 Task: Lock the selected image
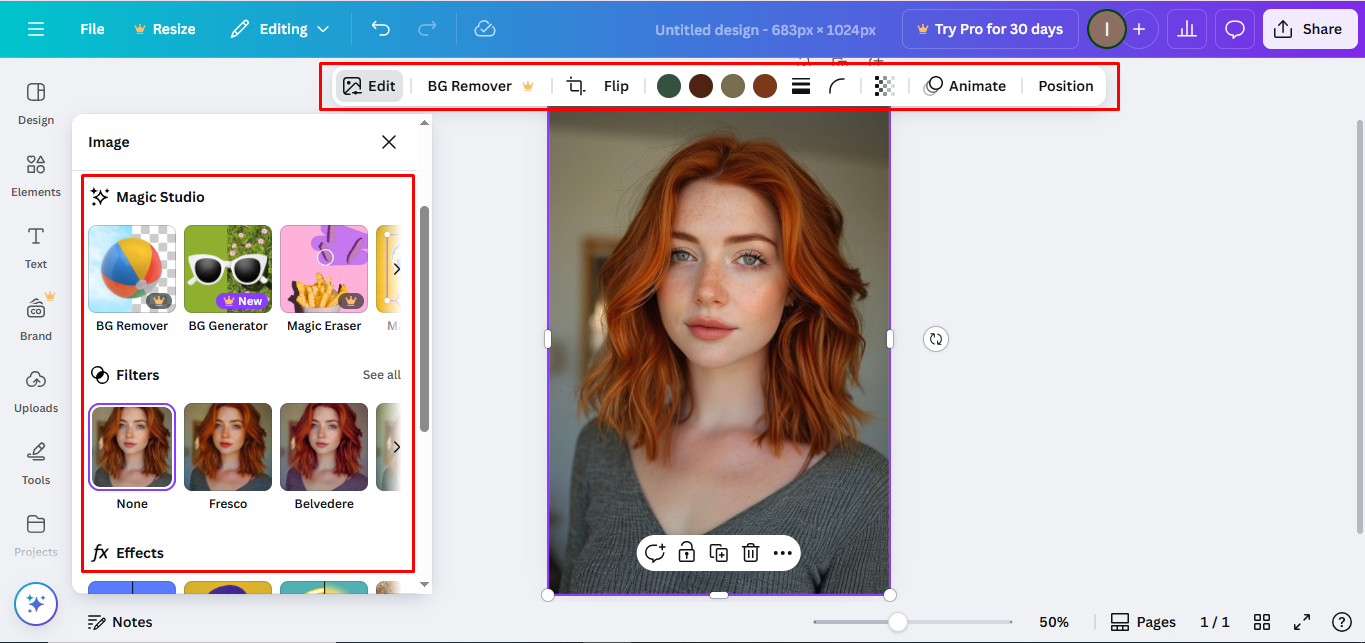[686, 552]
